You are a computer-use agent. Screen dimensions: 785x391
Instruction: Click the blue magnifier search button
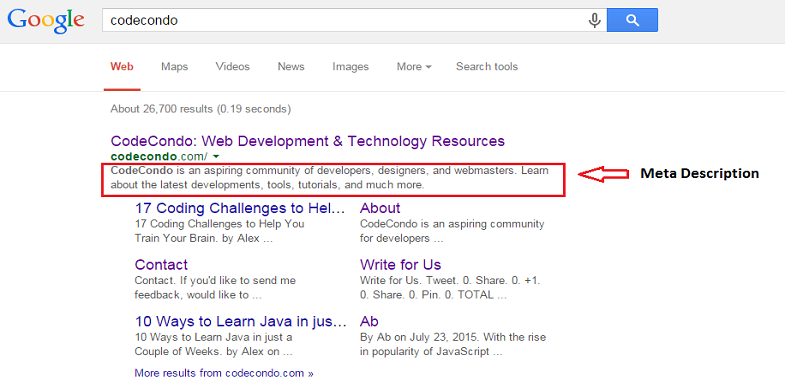point(632,21)
